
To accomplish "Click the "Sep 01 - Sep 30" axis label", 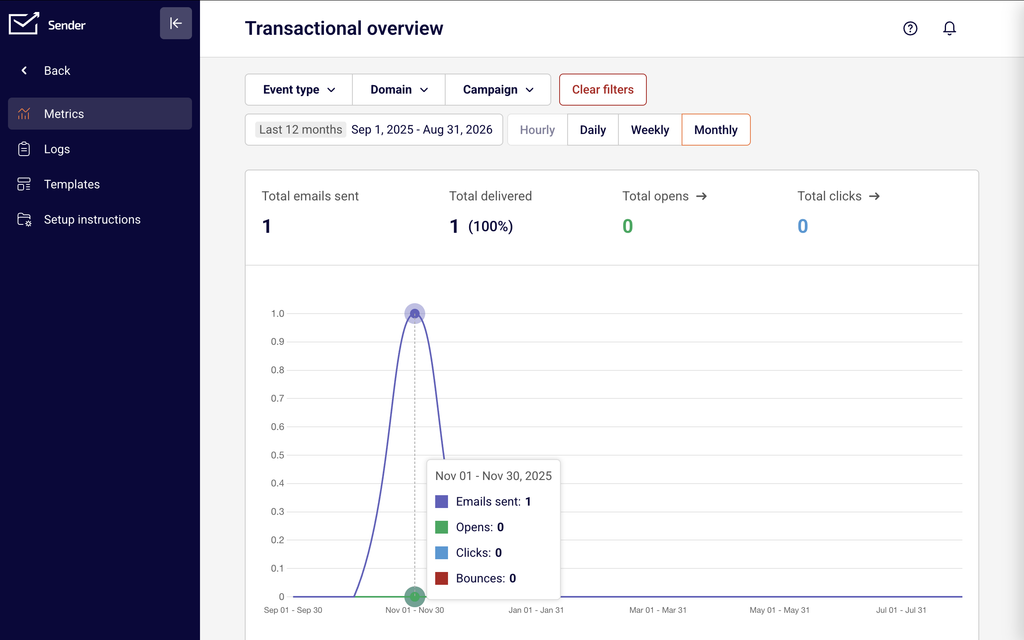I will (293, 610).
